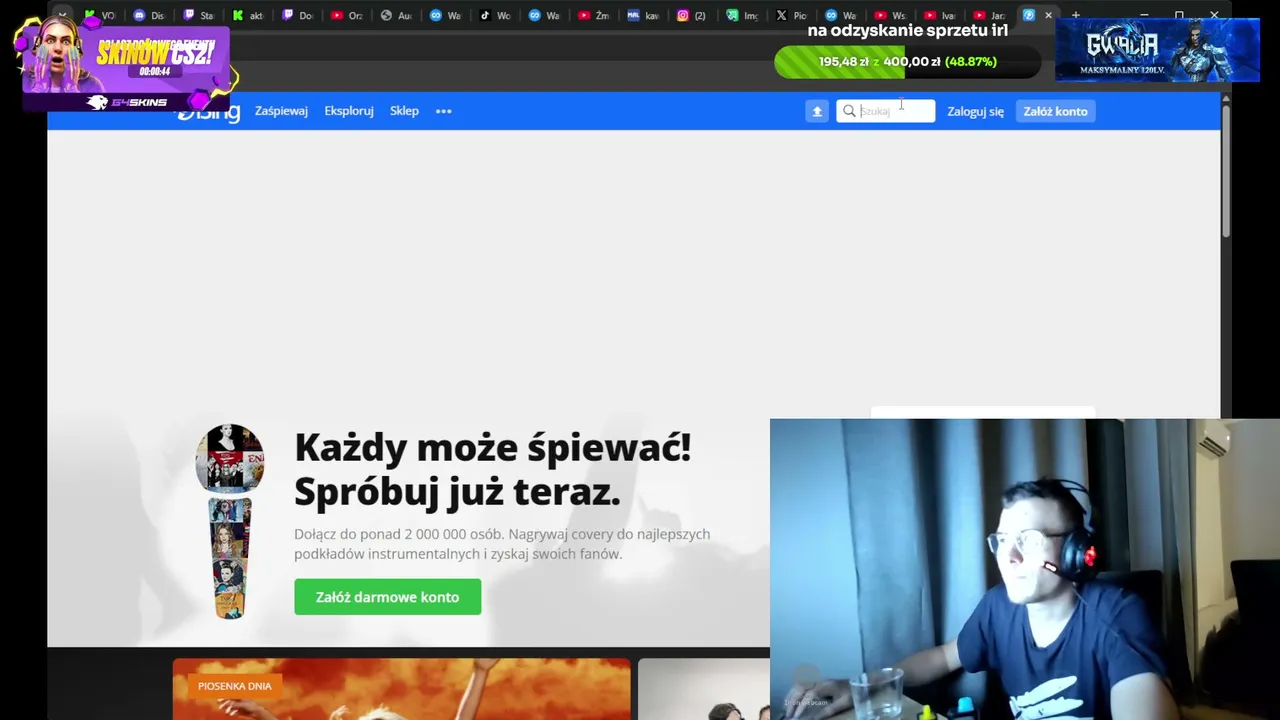Screen dimensions: 1280x720
Task: Click the donation goal progress bar
Action: (907, 62)
